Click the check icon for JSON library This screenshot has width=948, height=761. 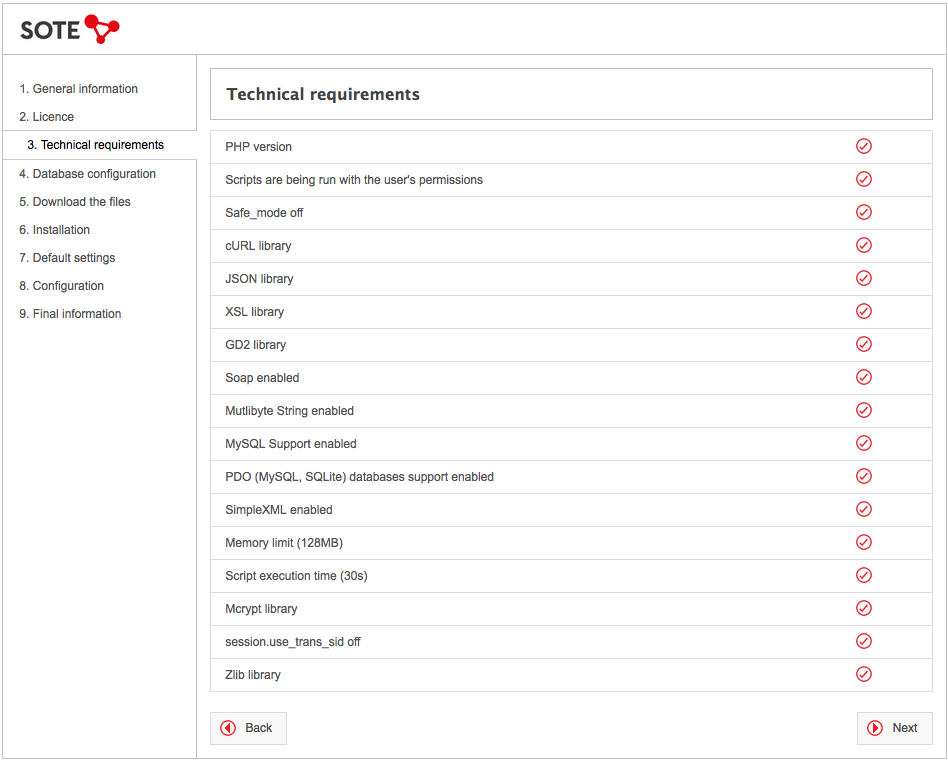pyautogui.click(x=863, y=278)
